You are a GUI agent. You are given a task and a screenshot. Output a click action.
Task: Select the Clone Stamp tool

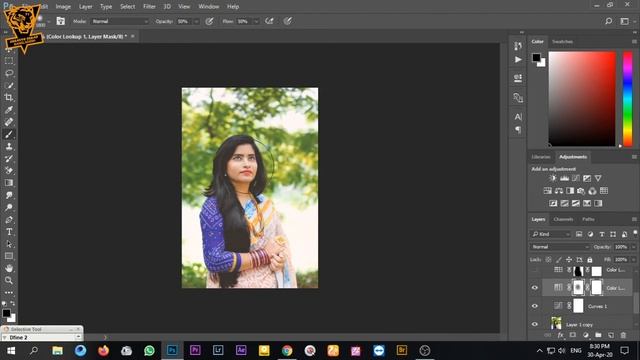coord(9,147)
